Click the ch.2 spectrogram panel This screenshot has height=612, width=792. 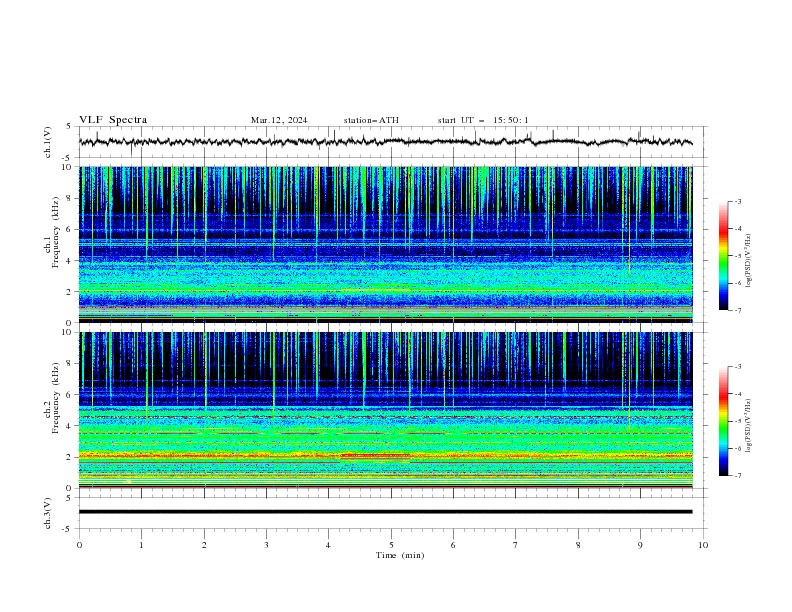pyautogui.click(x=385, y=410)
